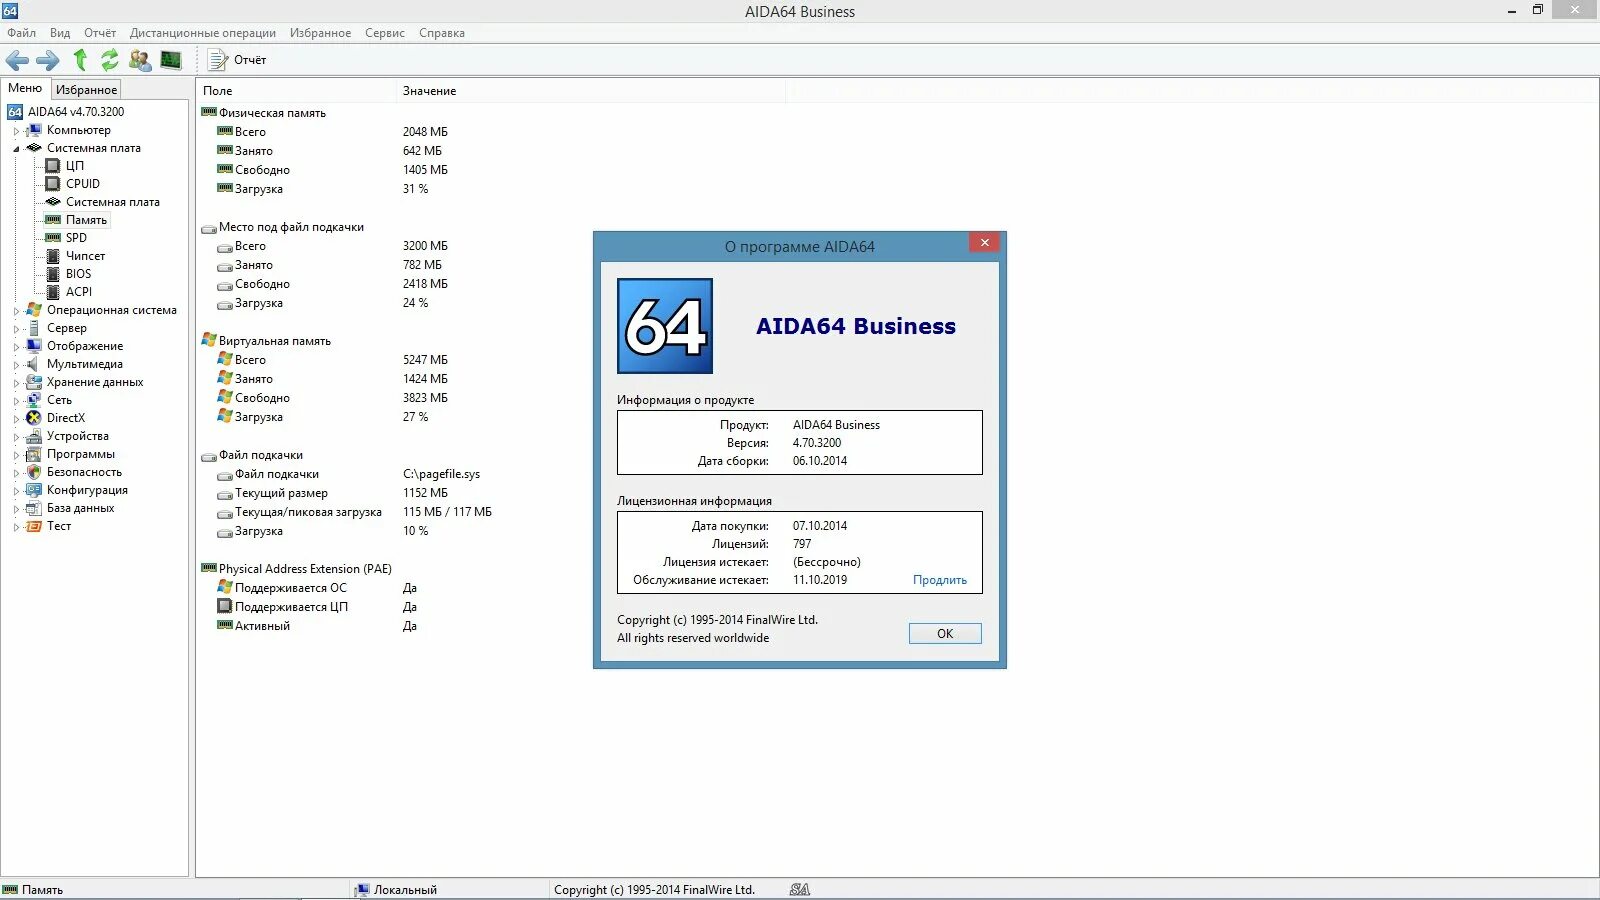
Task: Go back with the blue left arrow
Action: point(18,60)
